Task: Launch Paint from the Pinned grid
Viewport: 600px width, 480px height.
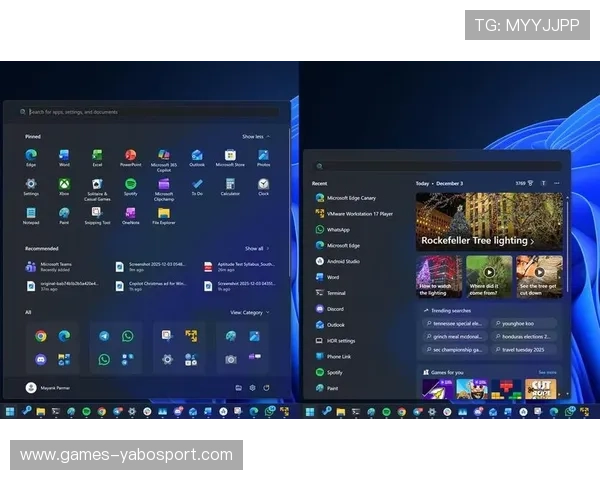Action: click(x=64, y=216)
